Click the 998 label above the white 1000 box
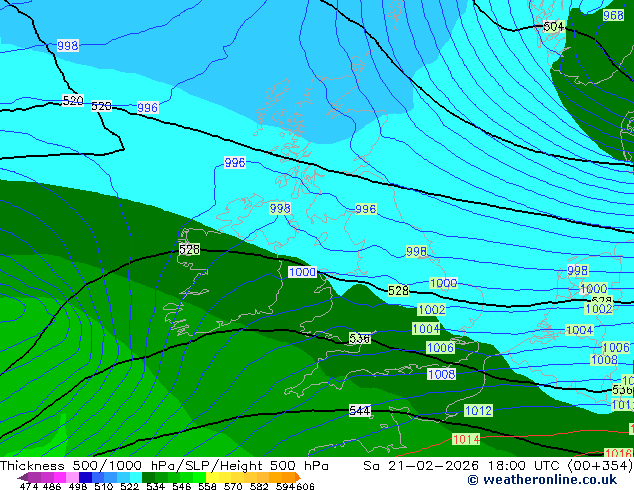This screenshot has height=490, width=634. [x=280, y=209]
